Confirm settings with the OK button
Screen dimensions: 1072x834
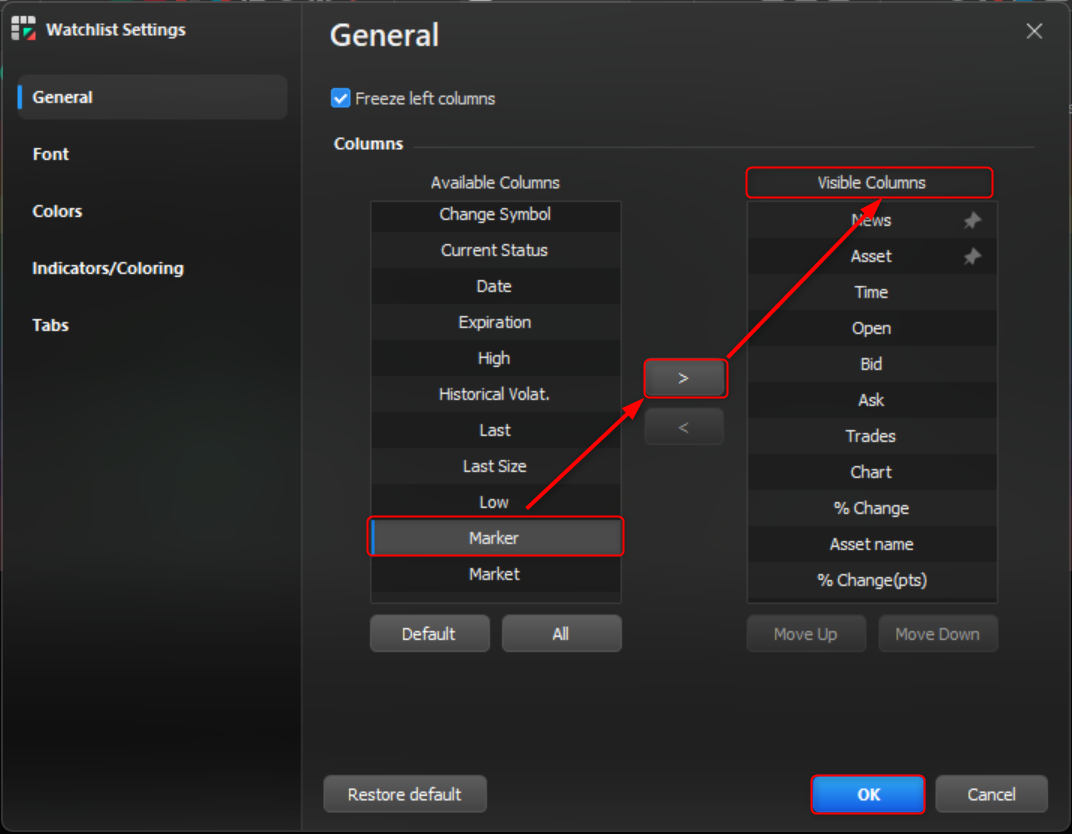868,794
